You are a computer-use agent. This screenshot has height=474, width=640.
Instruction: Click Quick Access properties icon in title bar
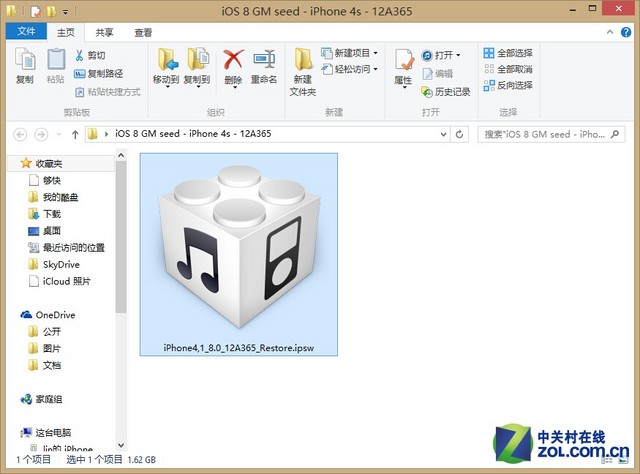(x=36, y=11)
